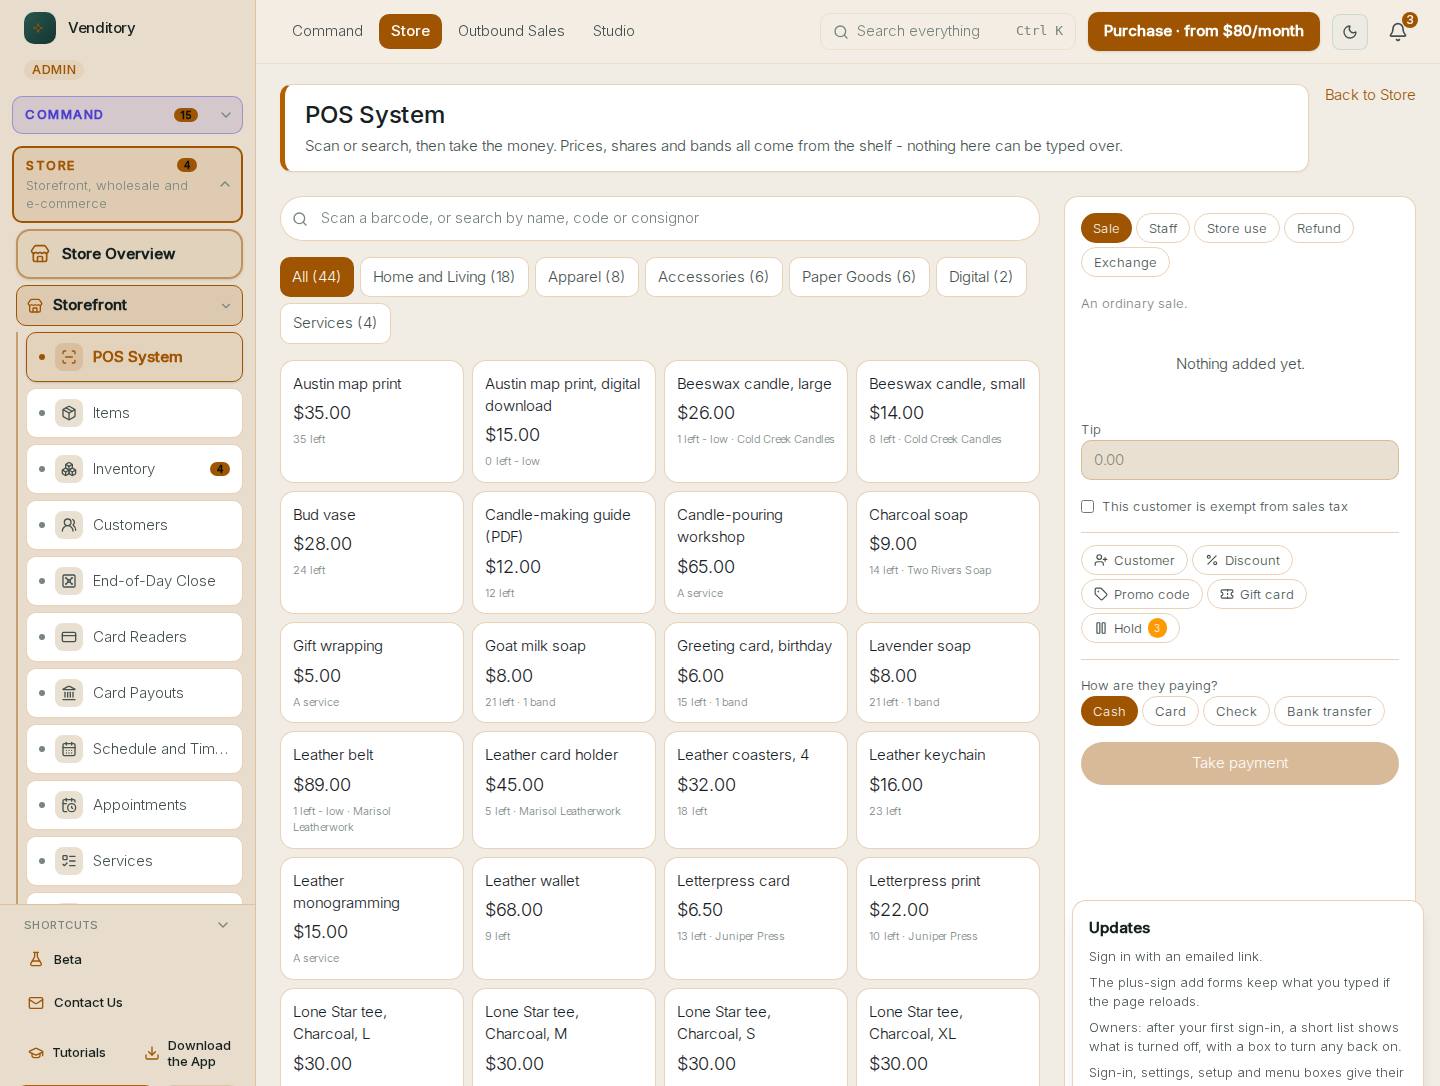Click the Download the App shortcut
The image size is (1440, 1086).
pyautogui.click(x=188, y=1054)
